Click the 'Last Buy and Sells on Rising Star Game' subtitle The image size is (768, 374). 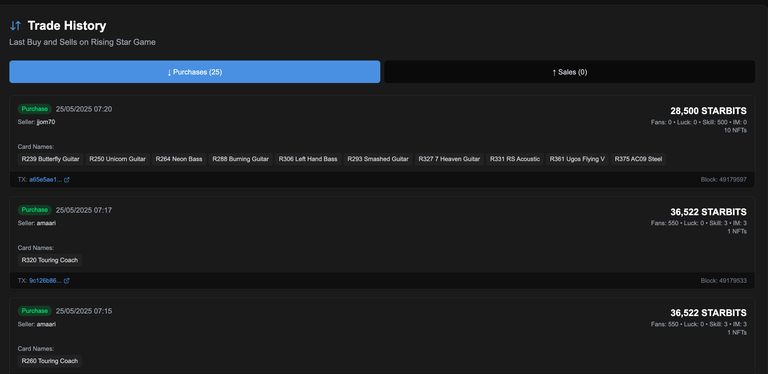(x=82, y=43)
